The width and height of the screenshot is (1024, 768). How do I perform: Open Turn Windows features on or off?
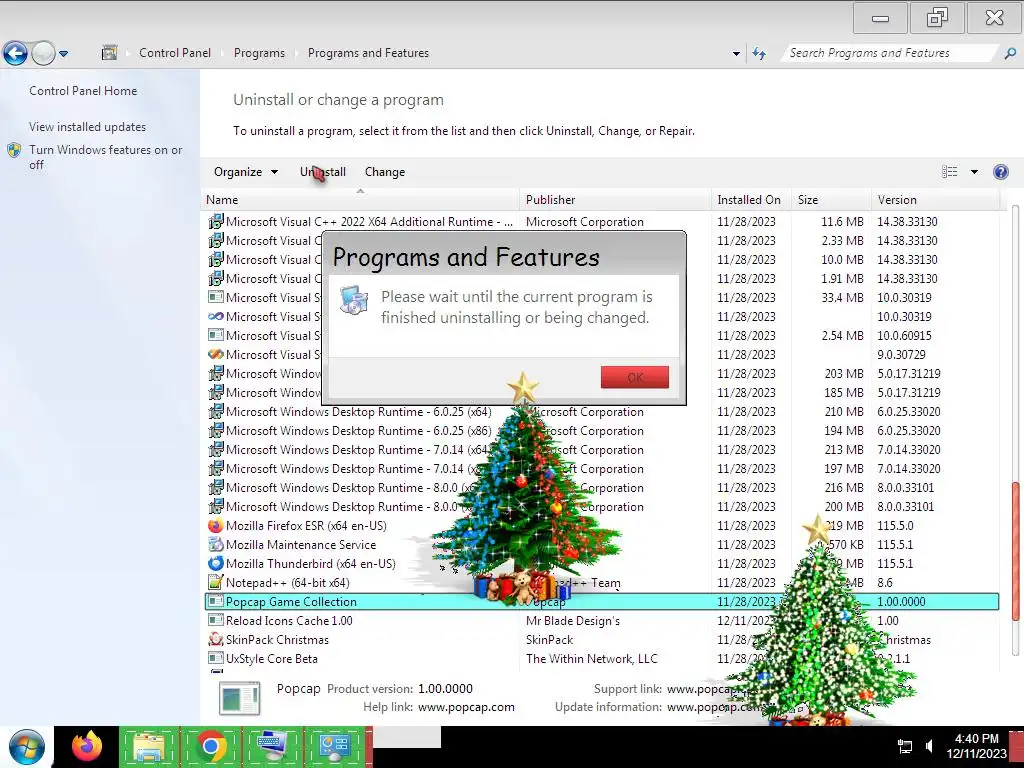coord(105,157)
